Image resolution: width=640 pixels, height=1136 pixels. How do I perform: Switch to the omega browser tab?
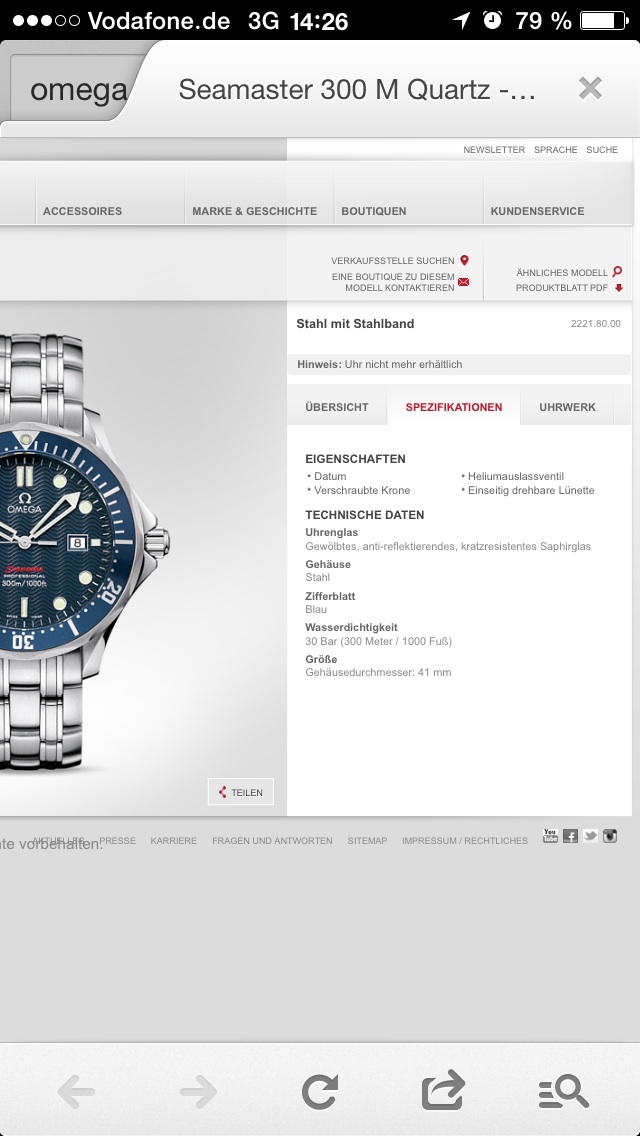[78, 90]
